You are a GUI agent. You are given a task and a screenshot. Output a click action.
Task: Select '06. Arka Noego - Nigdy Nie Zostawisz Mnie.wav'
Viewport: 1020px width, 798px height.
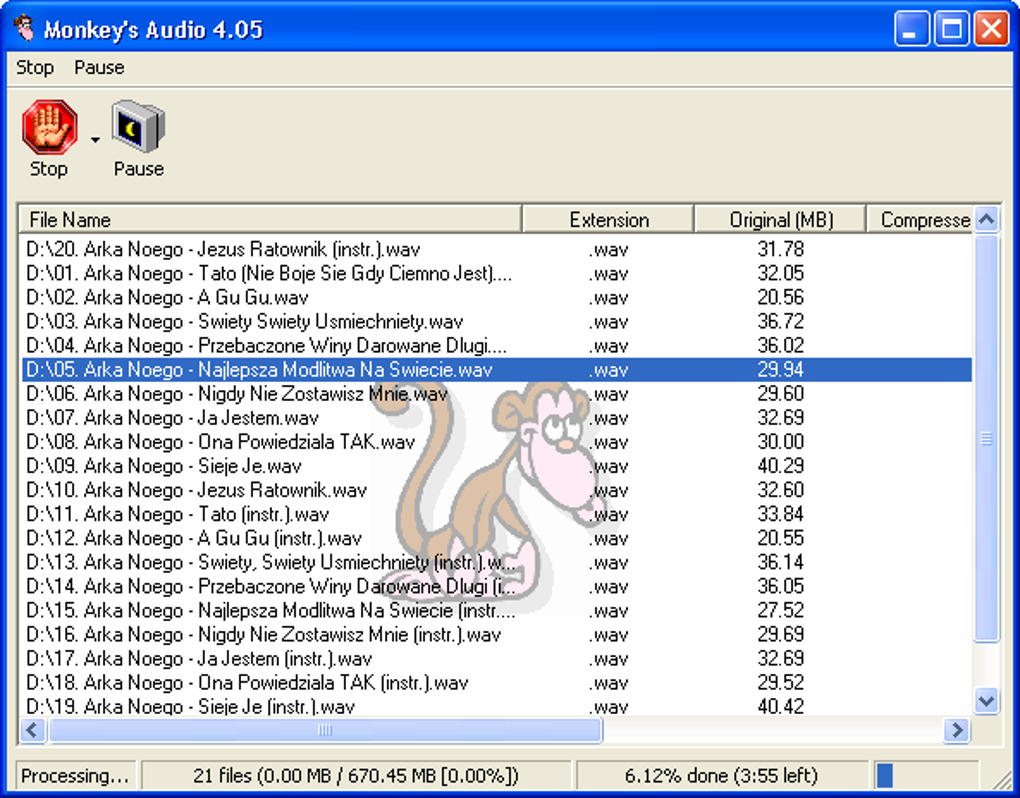497,393
